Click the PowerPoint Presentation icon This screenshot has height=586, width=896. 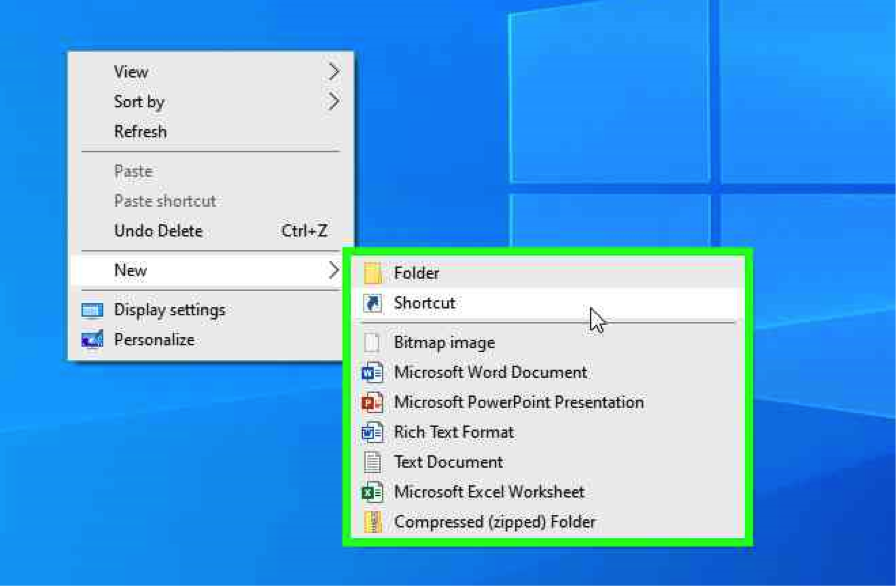373,403
